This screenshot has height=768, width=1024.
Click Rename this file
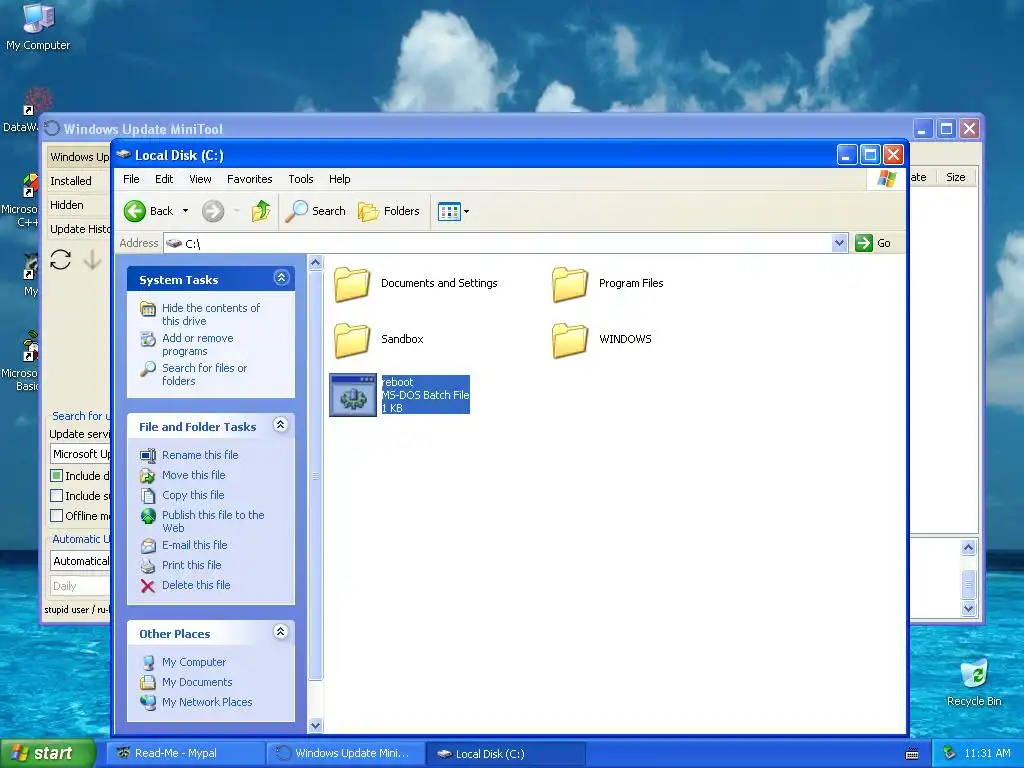(200, 455)
